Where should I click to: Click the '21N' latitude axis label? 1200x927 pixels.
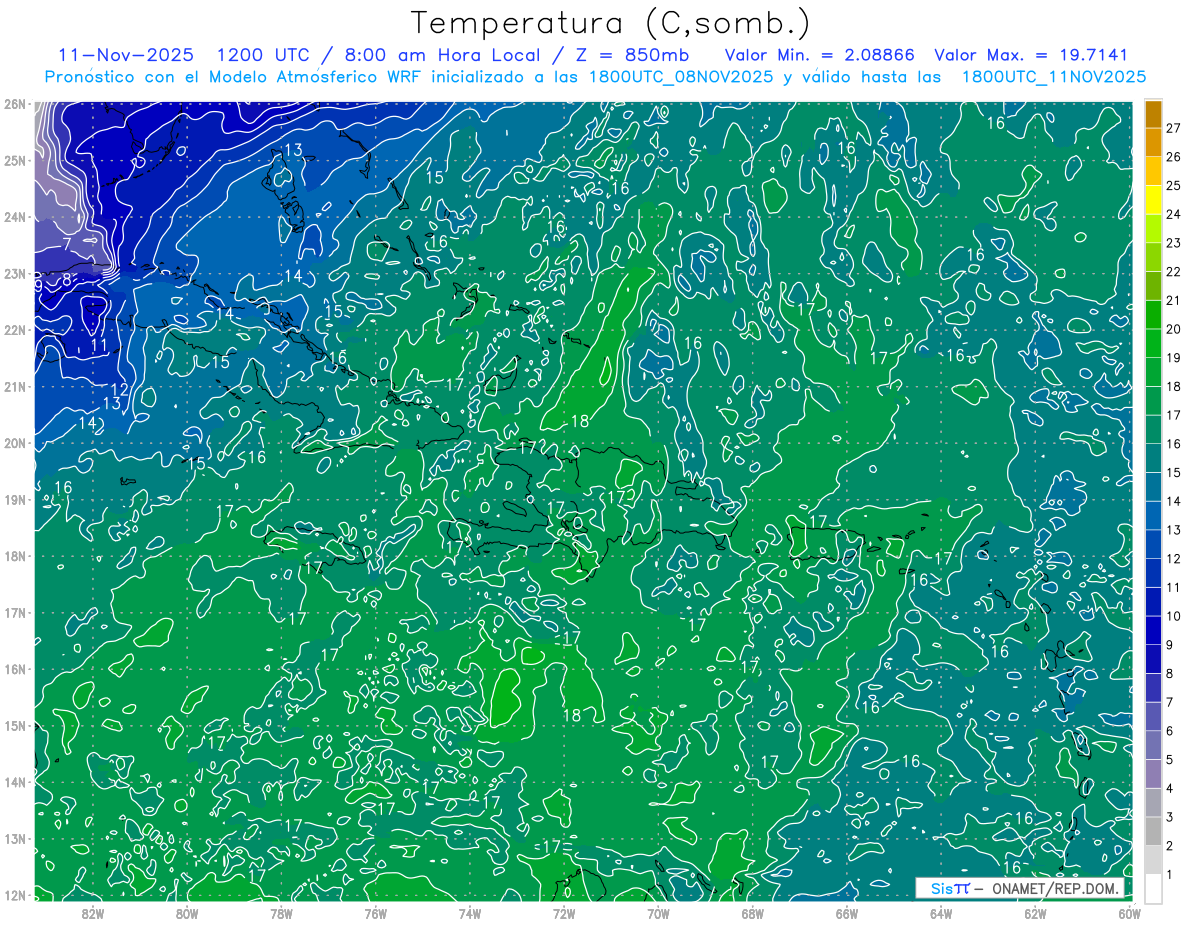click(x=15, y=386)
